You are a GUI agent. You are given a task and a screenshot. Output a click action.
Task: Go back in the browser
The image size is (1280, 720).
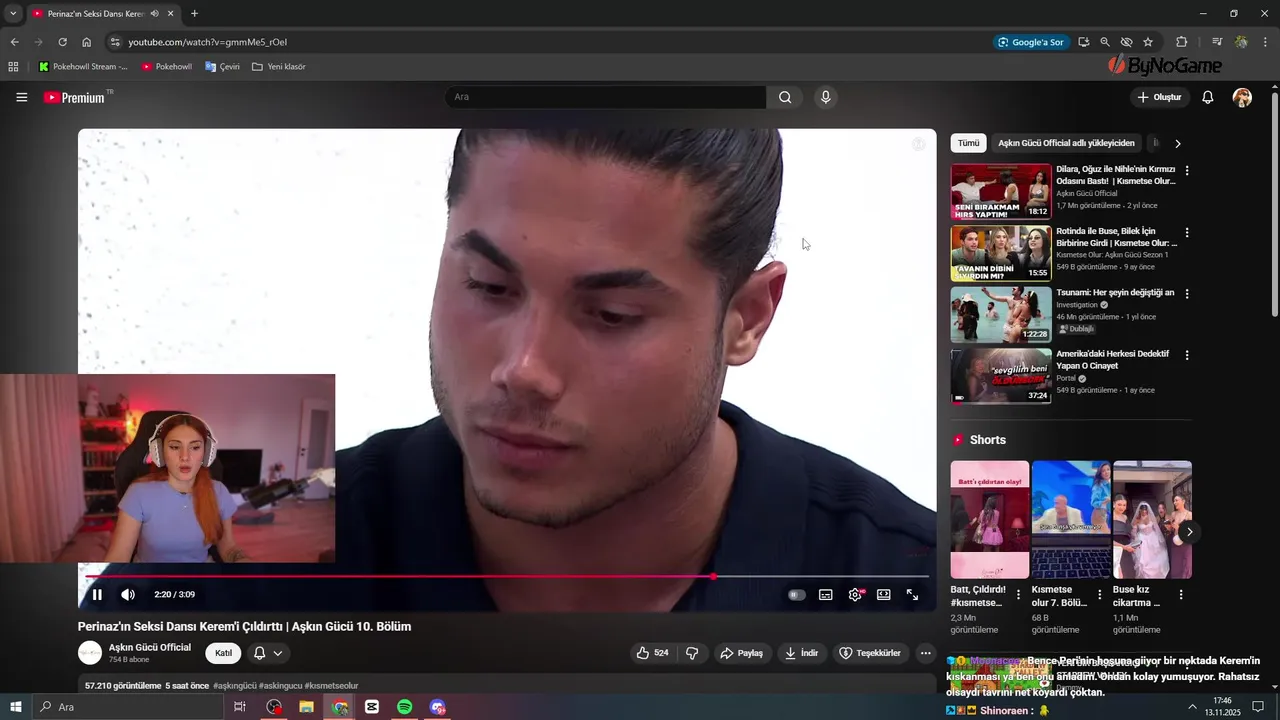pyautogui.click(x=14, y=42)
